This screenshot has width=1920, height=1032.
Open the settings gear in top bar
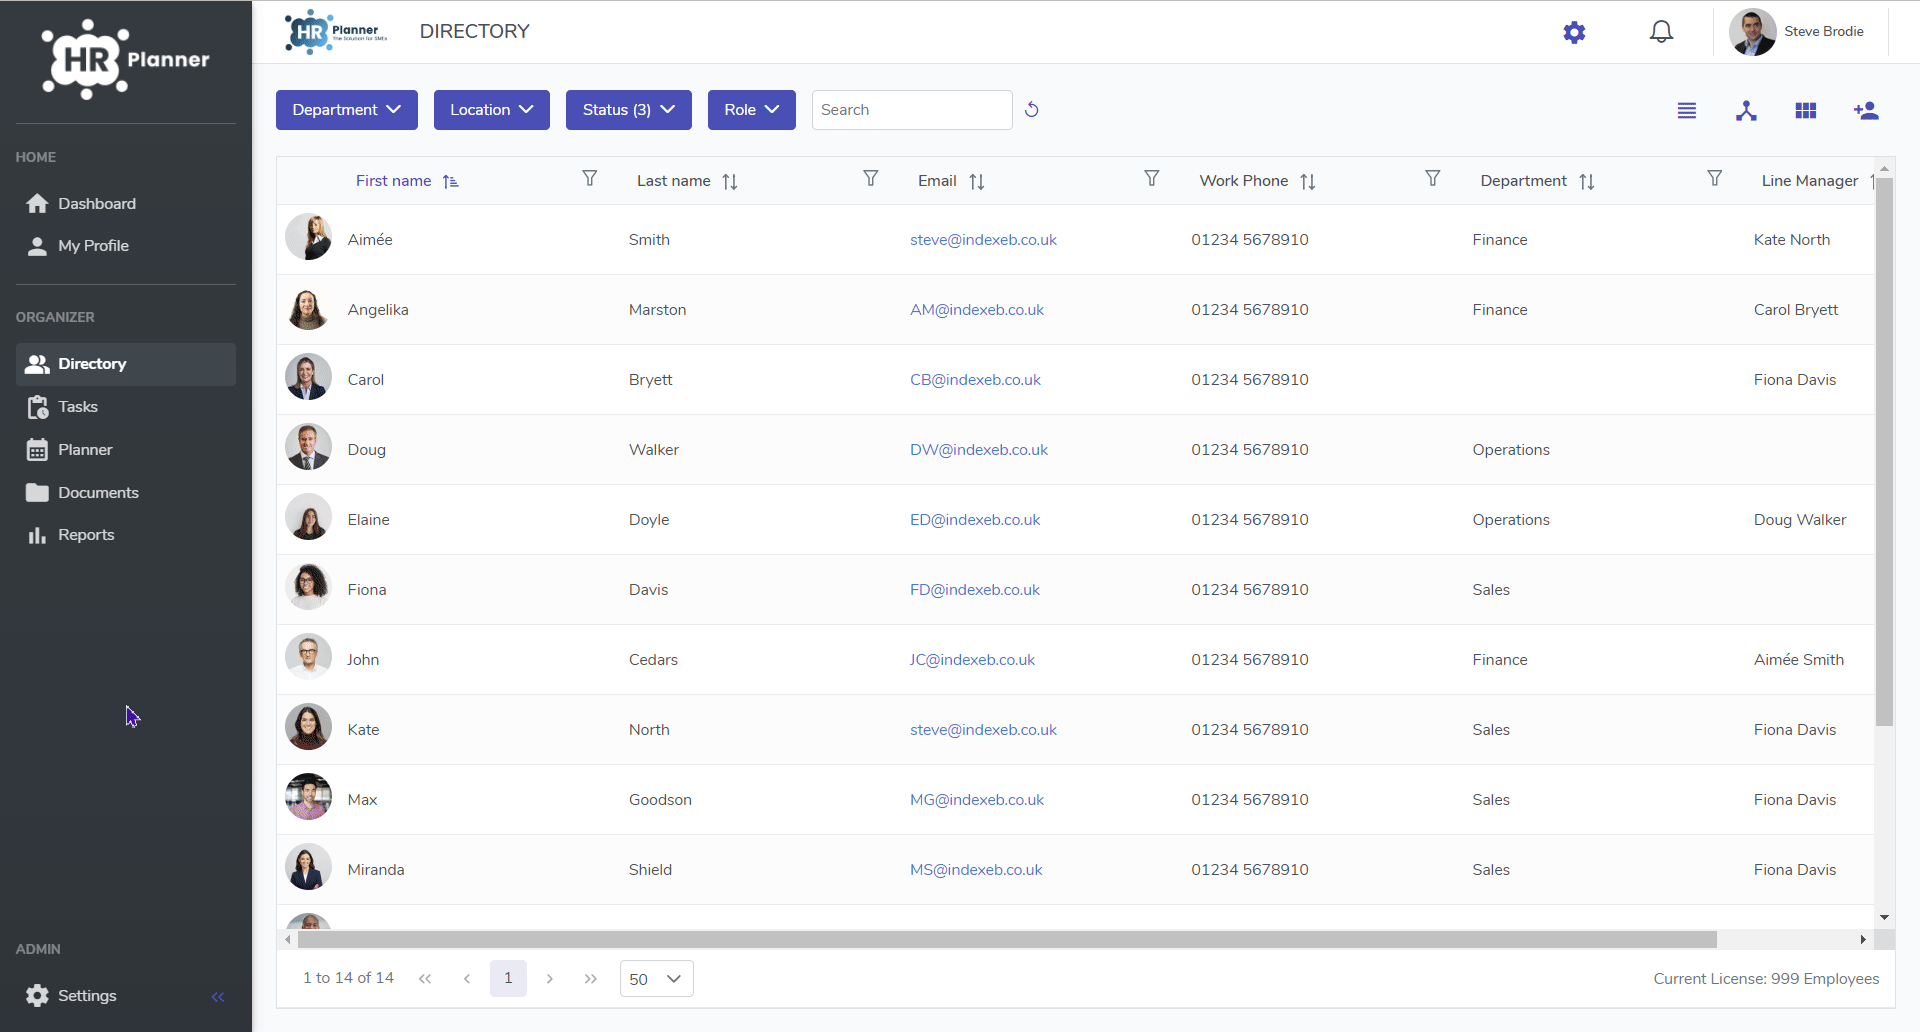click(x=1574, y=32)
